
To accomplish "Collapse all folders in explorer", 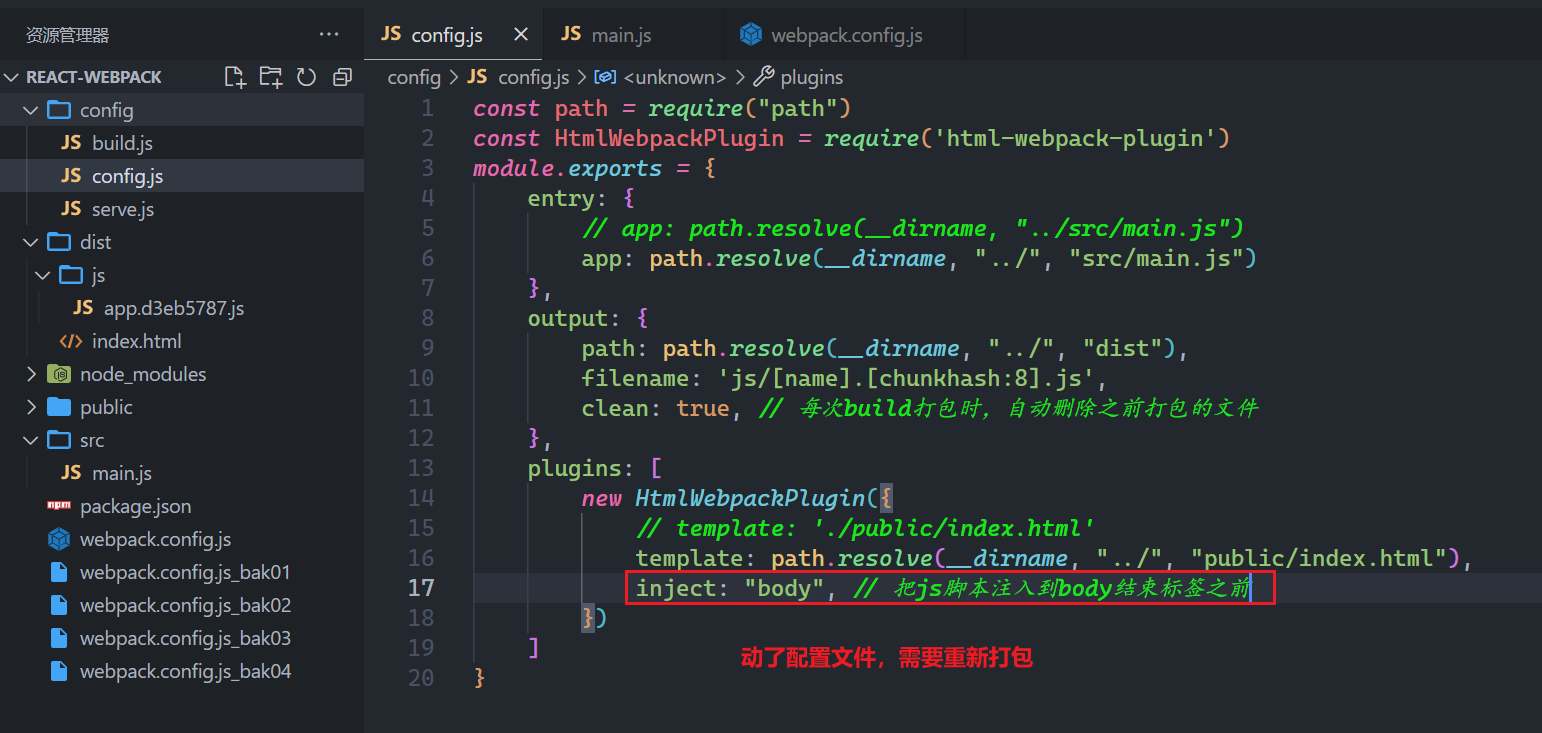I will 343,77.
